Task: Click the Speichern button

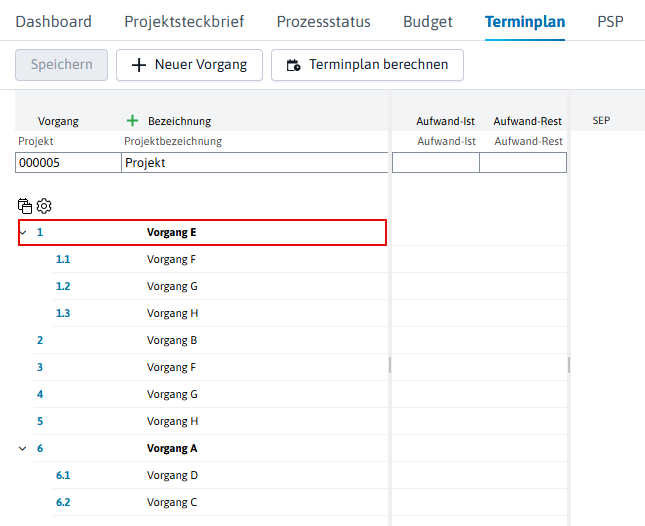Action: 62,65
